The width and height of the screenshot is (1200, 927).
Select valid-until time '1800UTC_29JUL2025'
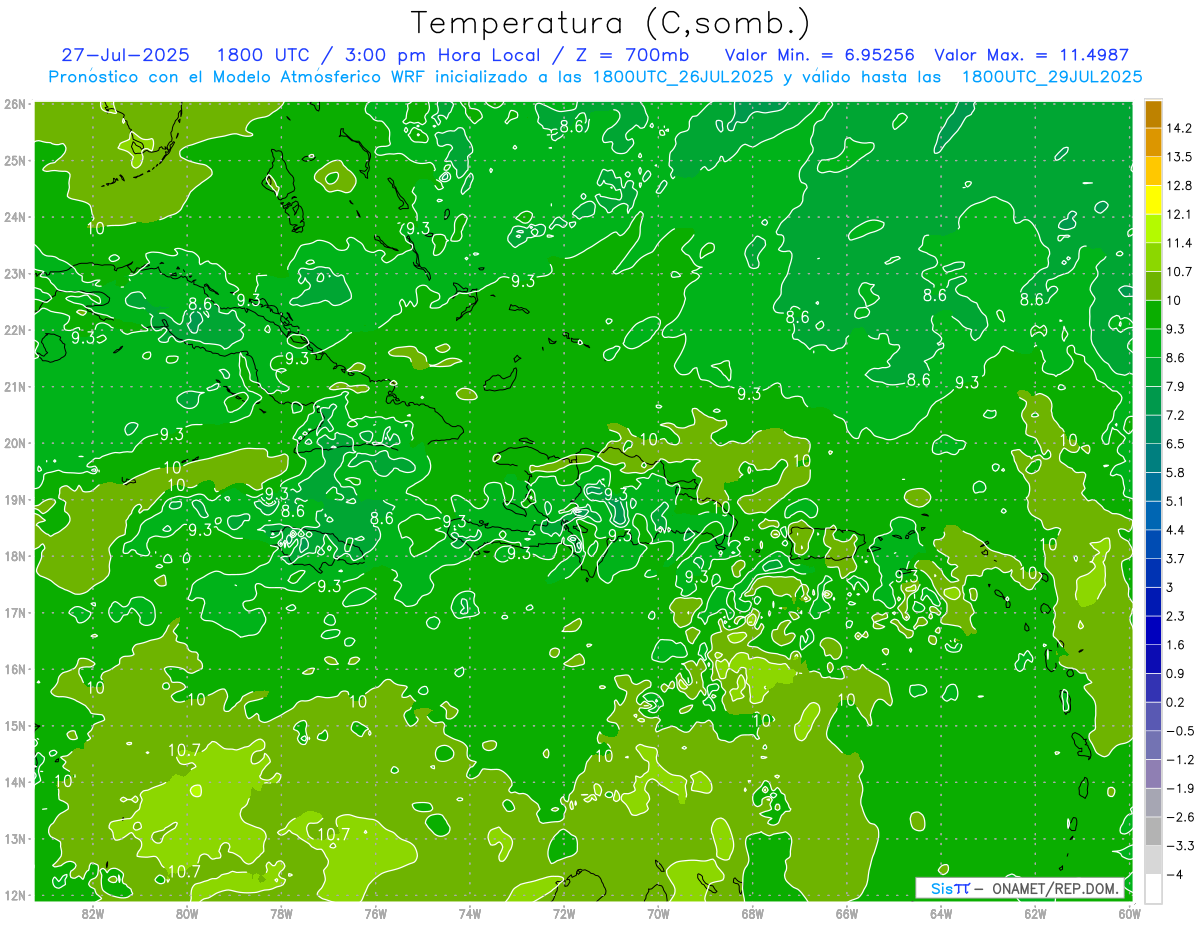click(1051, 77)
